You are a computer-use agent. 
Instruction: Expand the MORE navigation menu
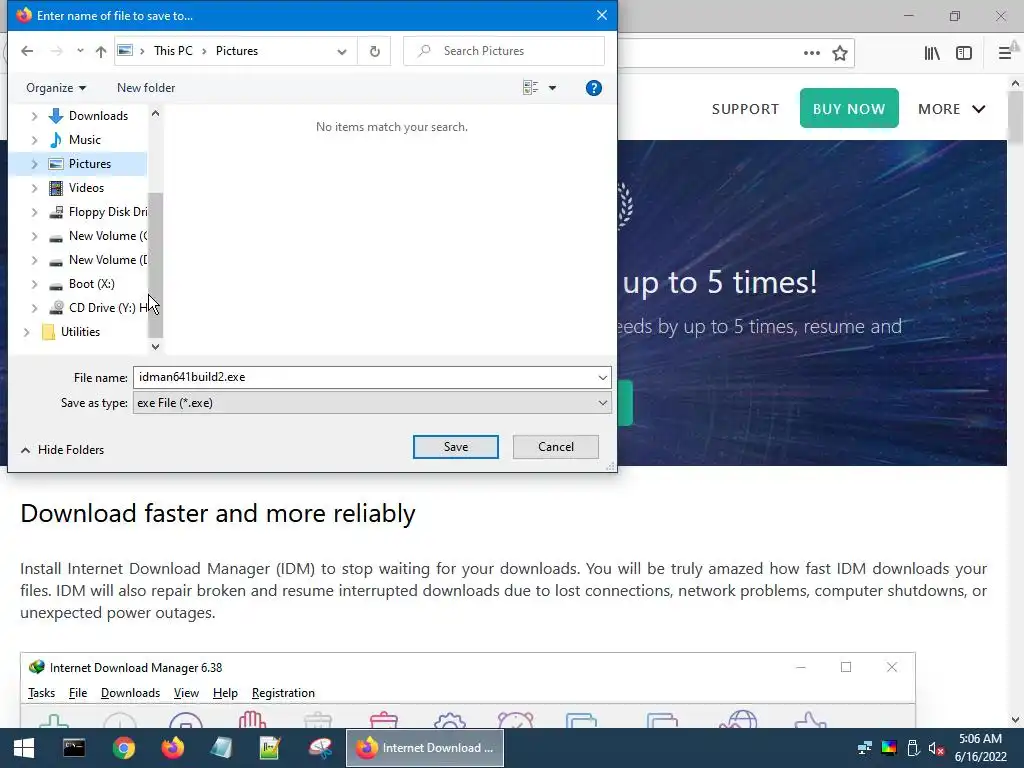coord(952,109)
